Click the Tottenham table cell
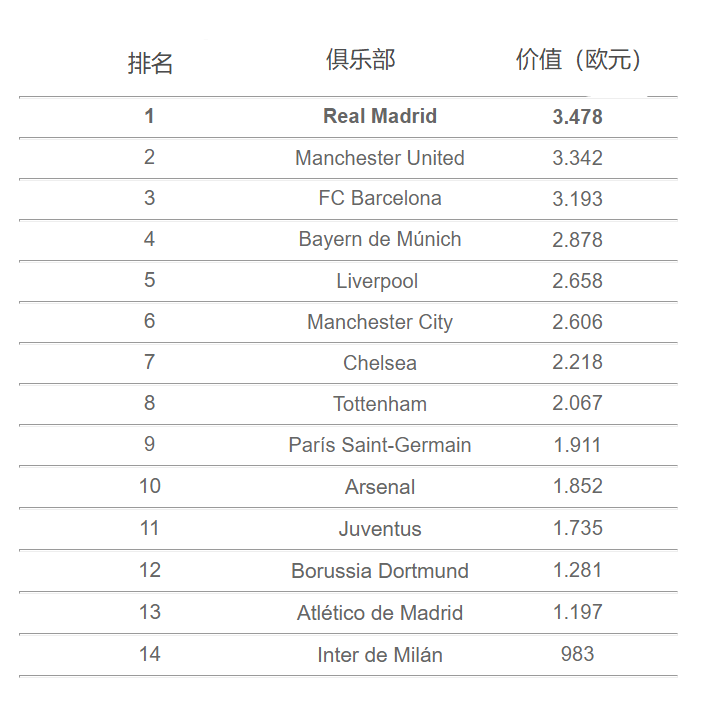Screen dimensions: 716x712 tap(380, 404)
